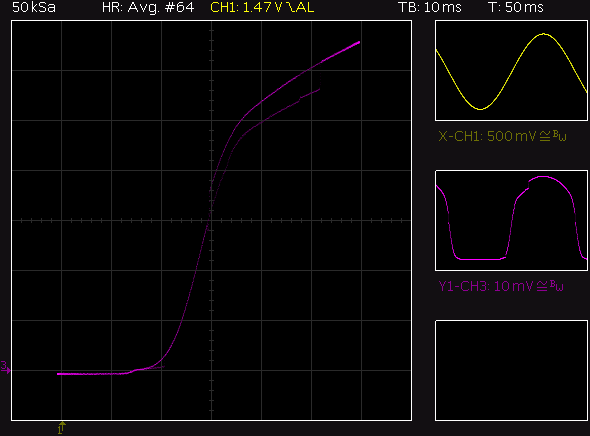Click the channel 1 trigger marker below the grid
590x436 pixels.
coord(62,428)
